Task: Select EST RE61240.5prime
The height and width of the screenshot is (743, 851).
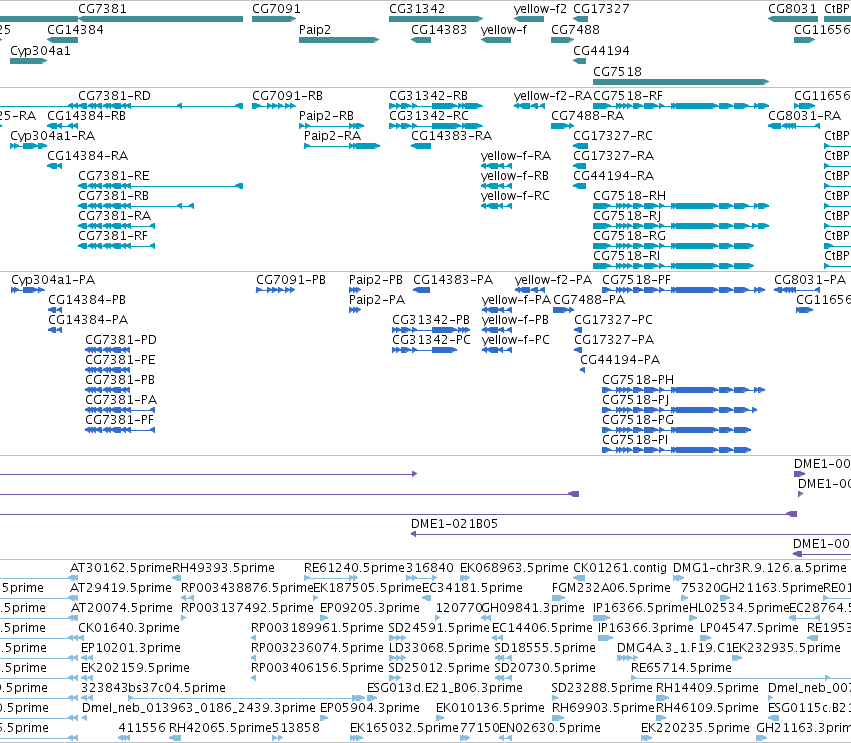Action: 354,568
